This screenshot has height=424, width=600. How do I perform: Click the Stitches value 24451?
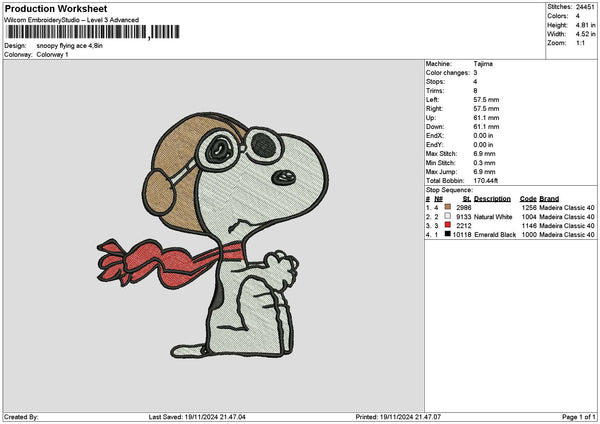[585, 7]
